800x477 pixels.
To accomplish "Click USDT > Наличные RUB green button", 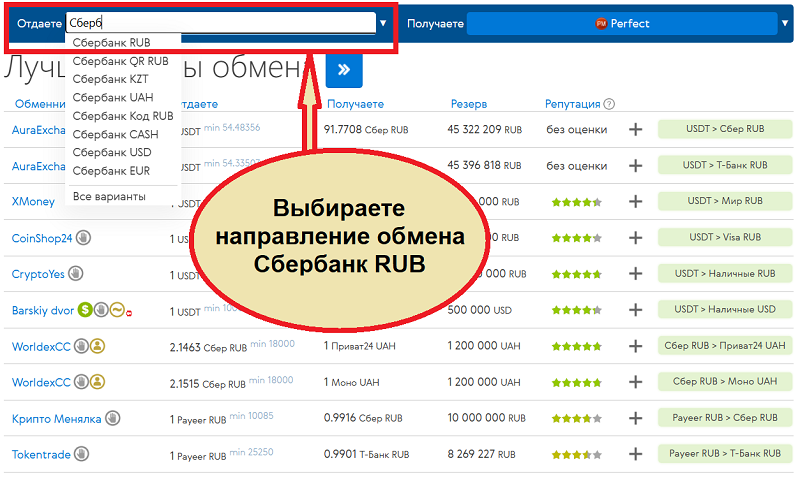I will [725, 273].
